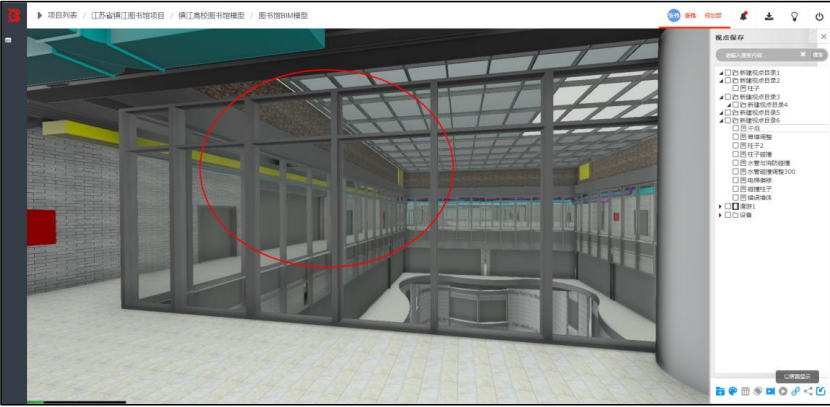Select the 水管与消防碰撞 viewpoint
Screen dimensions: 830x407
768,163
